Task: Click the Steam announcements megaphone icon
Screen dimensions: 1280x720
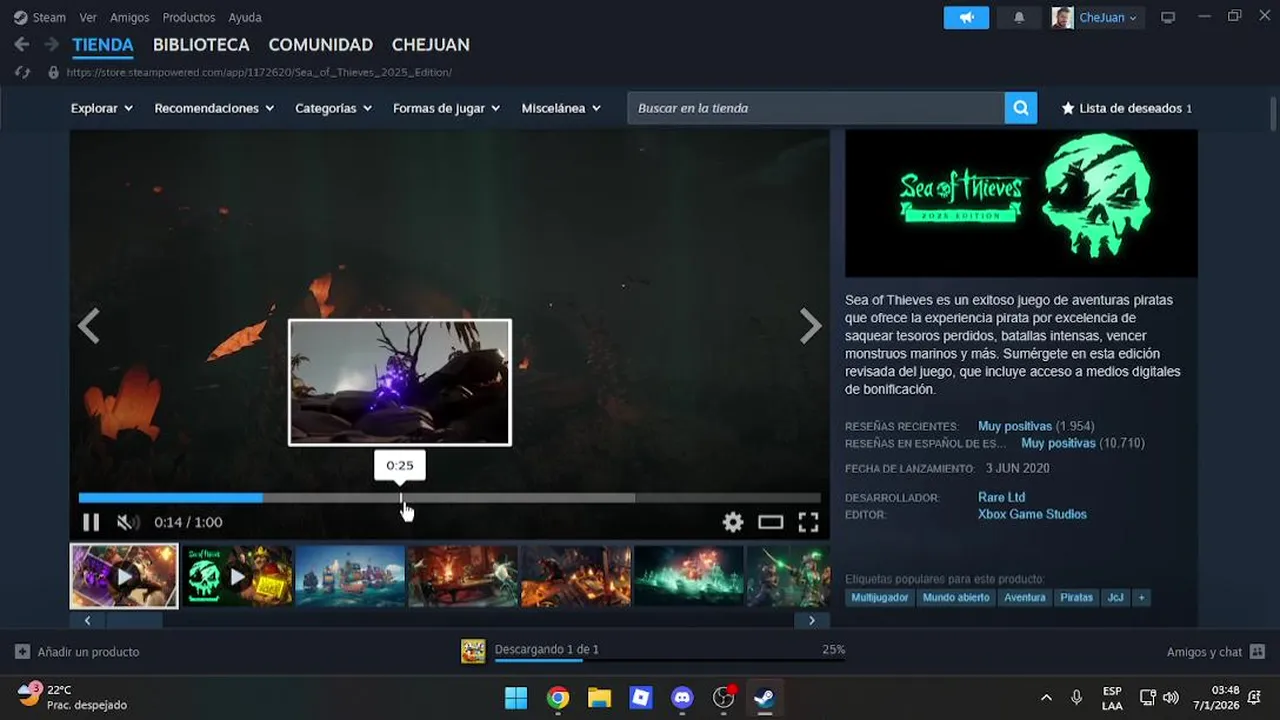Action: click(x=966, y=18)
